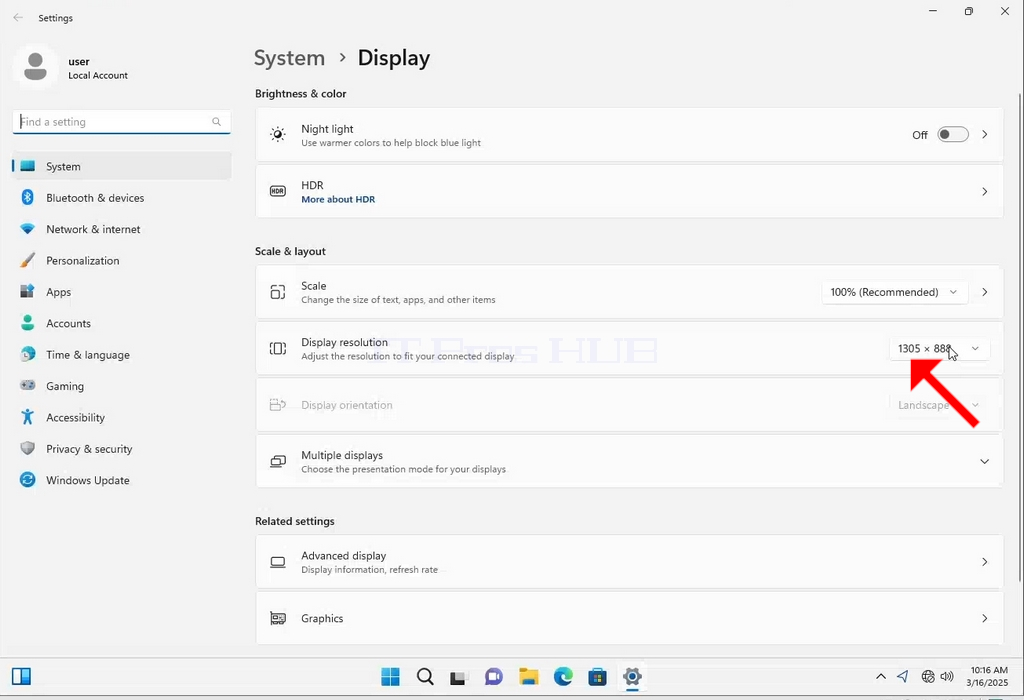Screen dimensions: 1024x700
Task: Open Microsoft Store from taskbar
Action: 597,676
